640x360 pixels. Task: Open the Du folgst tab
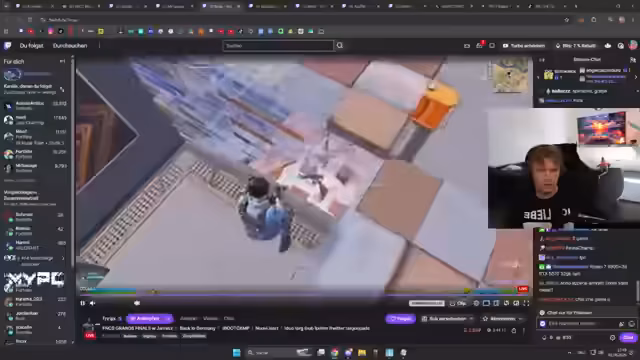pos(31,46)
